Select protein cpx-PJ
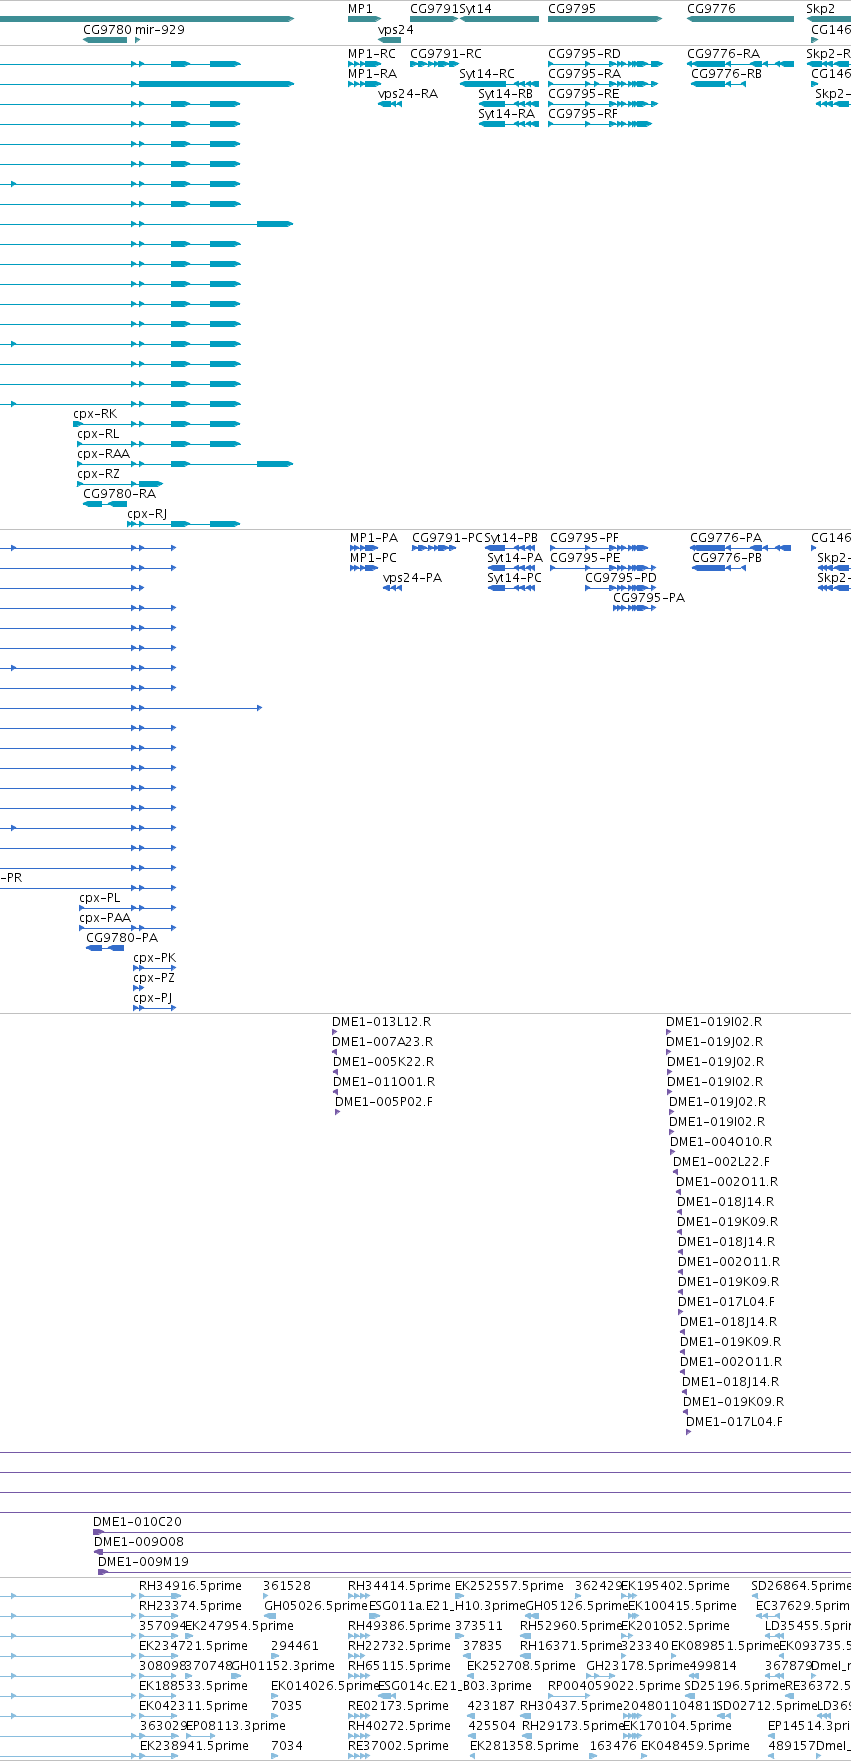The height and width of the screenshot is (1761, 851). pos(153,998)
